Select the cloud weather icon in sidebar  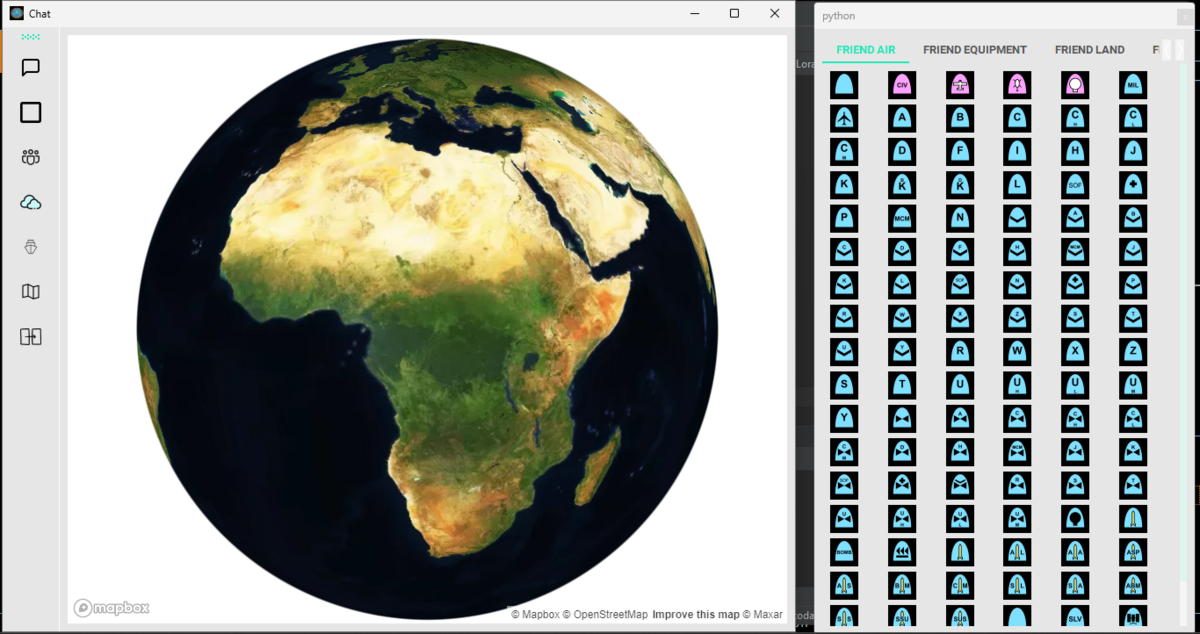[x=31, y=202]
